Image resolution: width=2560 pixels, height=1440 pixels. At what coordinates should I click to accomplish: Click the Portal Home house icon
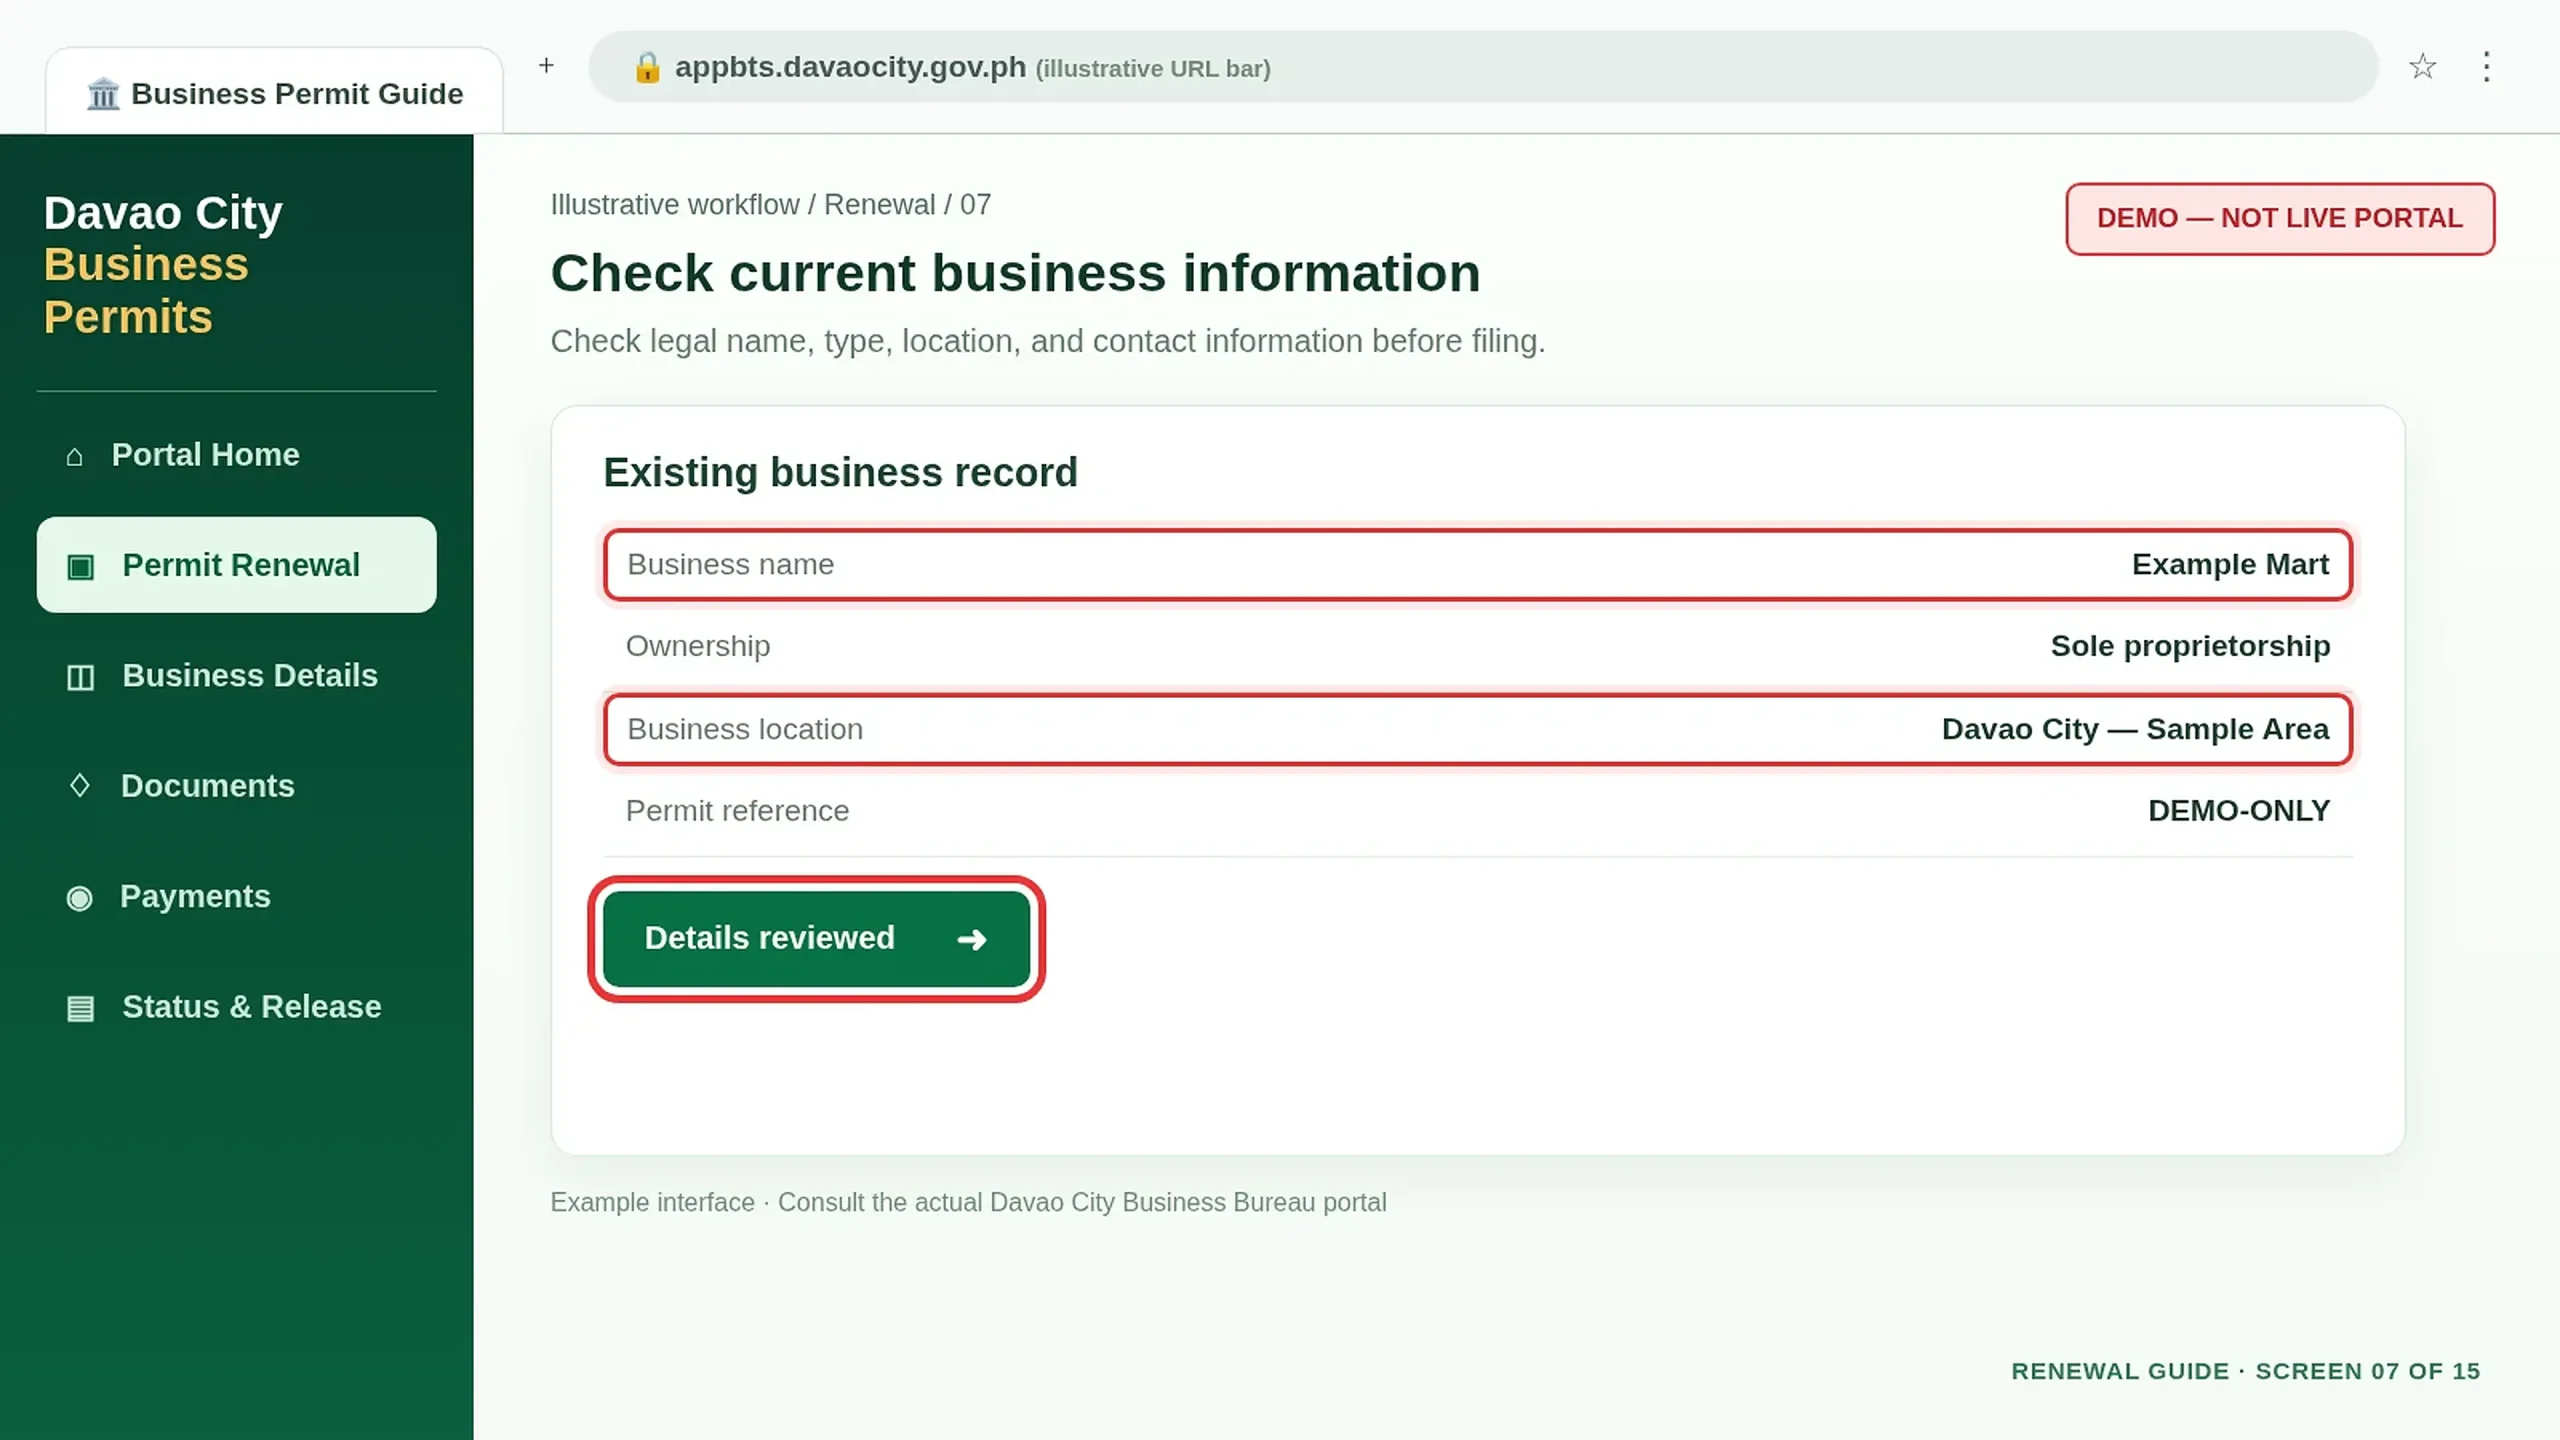pos(74,456)
